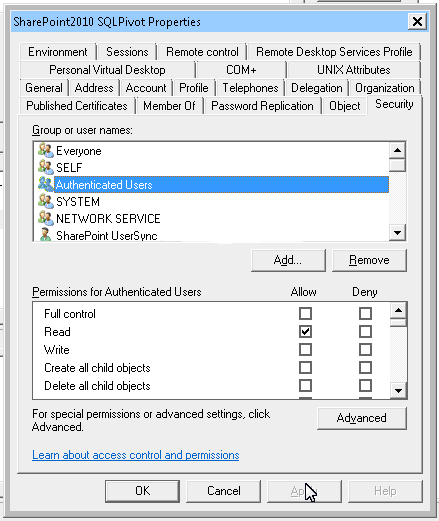Click down arrow of group names list
Viewport: 439px width, 521px height.
click(x=397, y=232)
